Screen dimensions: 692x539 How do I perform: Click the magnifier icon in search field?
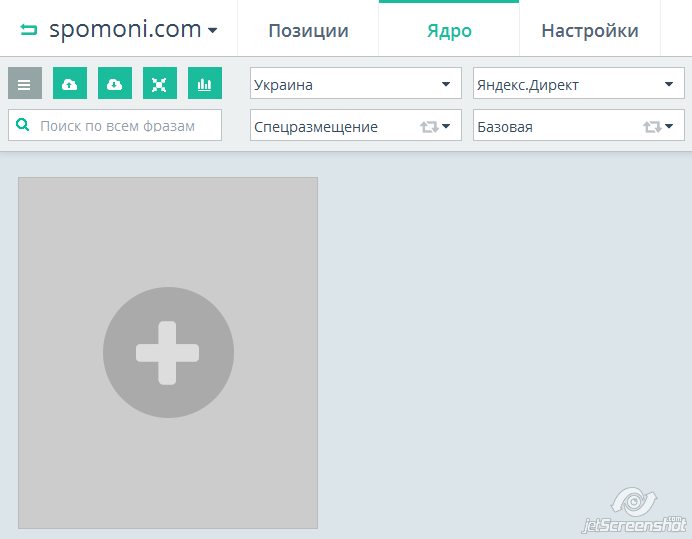[x=23, y=126]
